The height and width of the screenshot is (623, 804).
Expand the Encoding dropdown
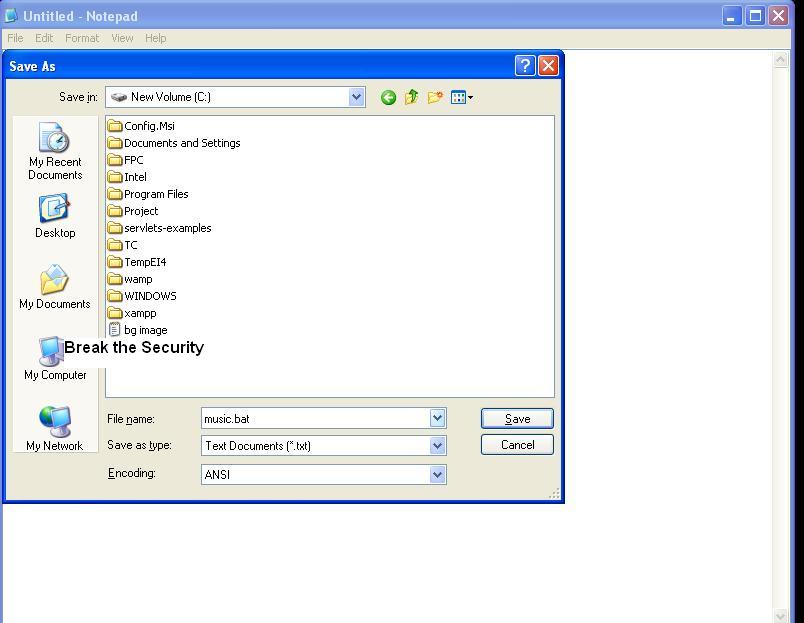click(x=437, y=474)
